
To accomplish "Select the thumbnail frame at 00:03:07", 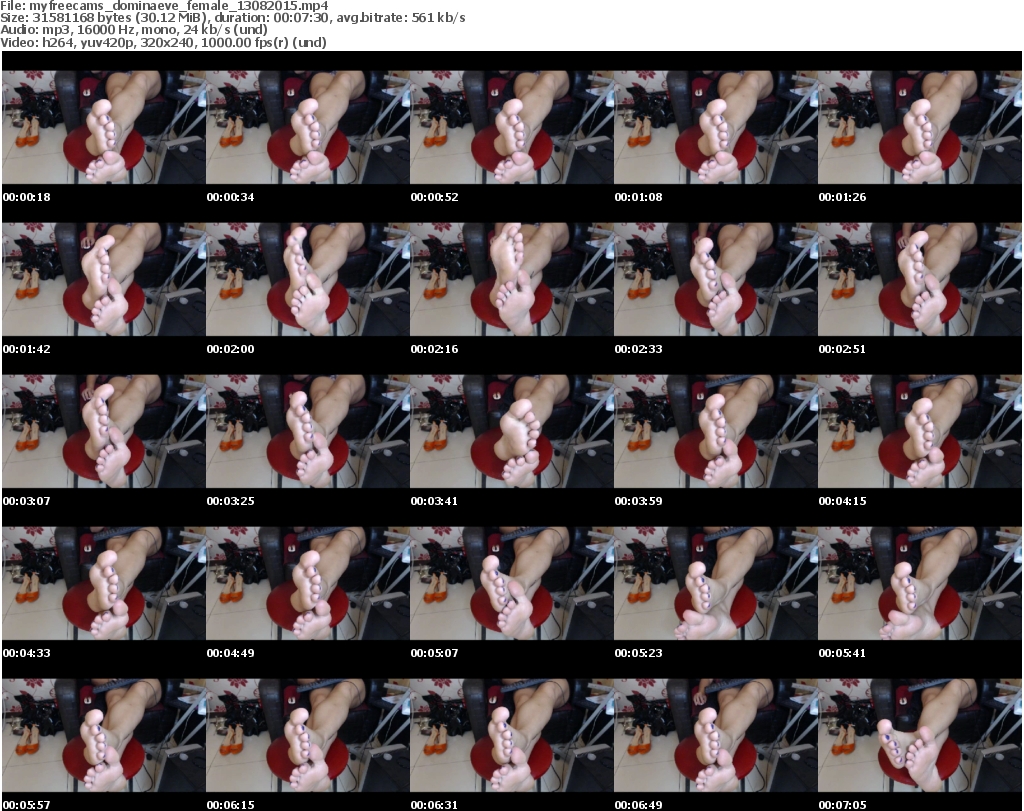I will coord(104,432).
